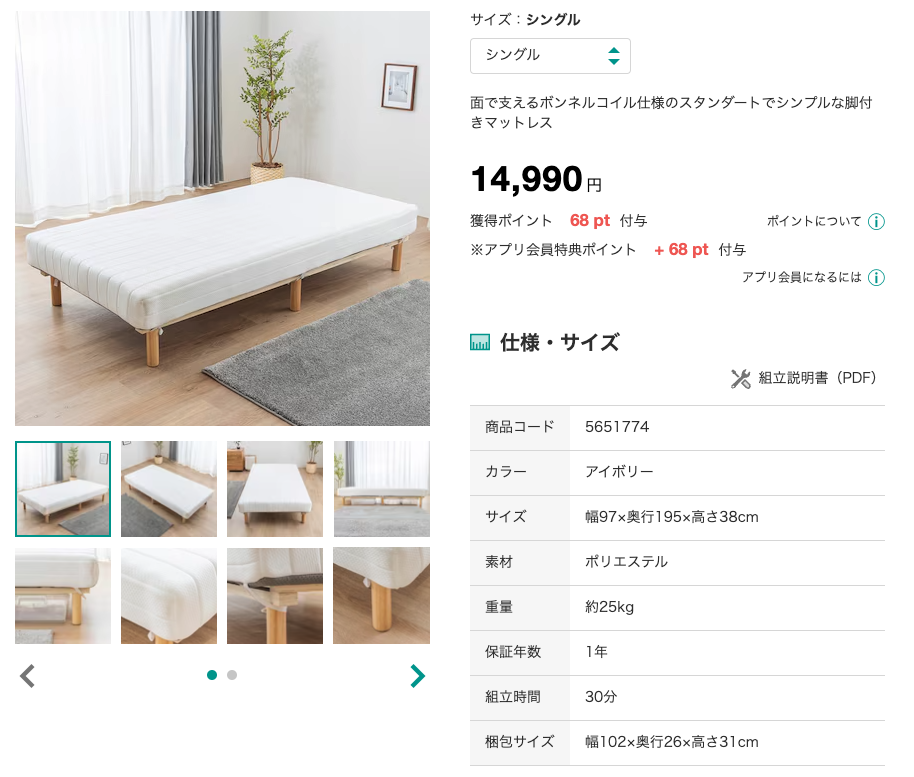Click info icon beside アプリ会員になるには
This screenshot has height=777, width=914.
click(x=876, y=277)
